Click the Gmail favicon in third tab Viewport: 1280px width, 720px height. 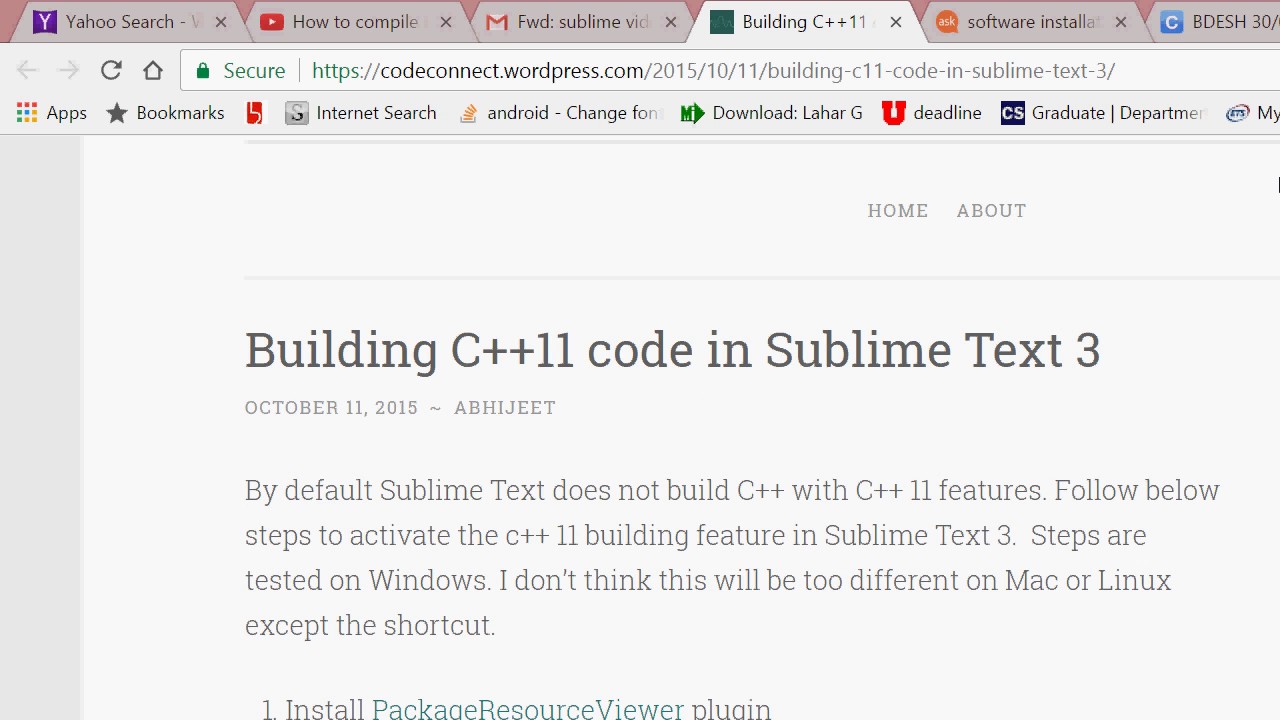(x=496, y=22)
